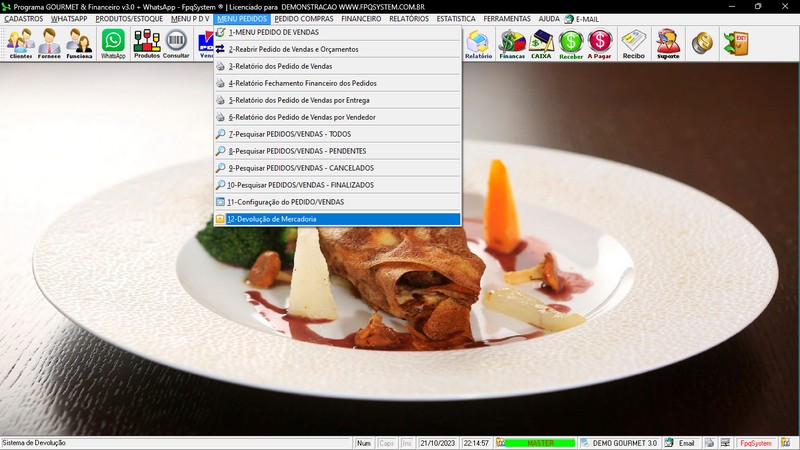Open the FERRAMENTAS menu
This screenshot has width=800, height=450.
tap(507, 19)
